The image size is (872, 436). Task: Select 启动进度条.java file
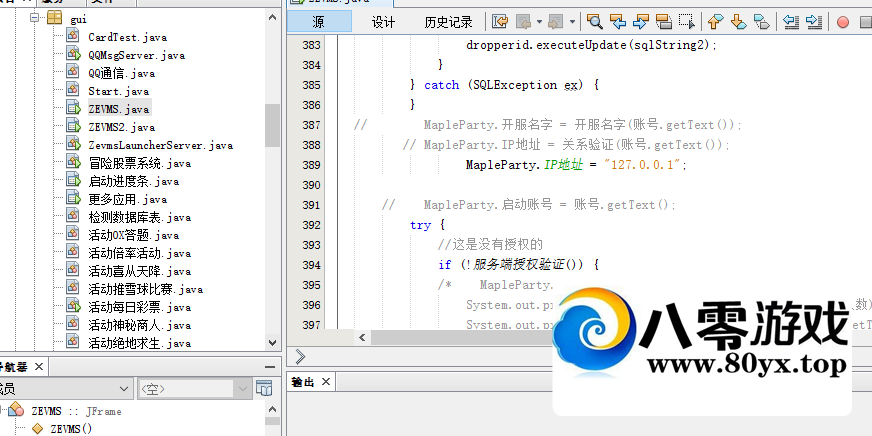pos(133,181)
